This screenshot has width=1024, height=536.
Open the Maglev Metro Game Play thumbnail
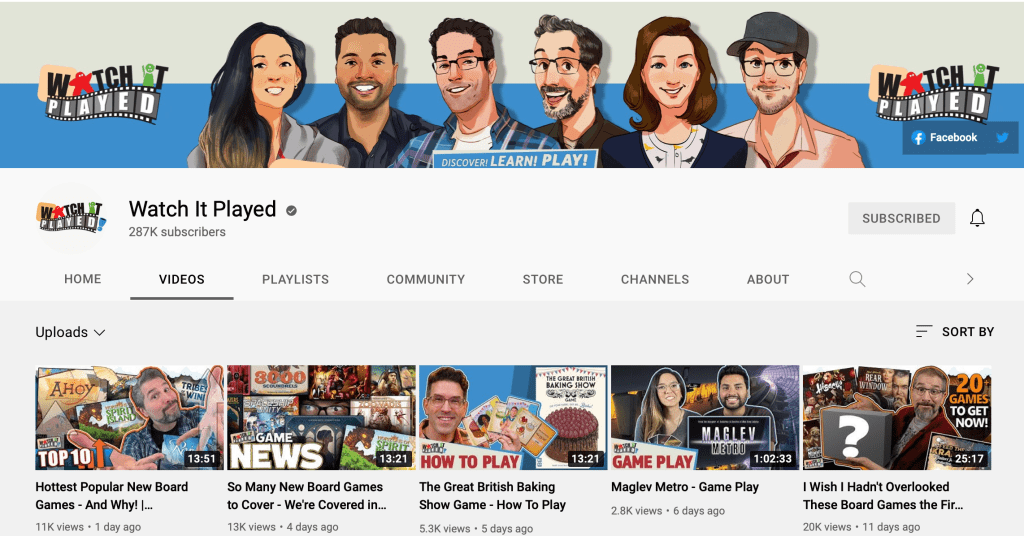[x=705, y=418]
